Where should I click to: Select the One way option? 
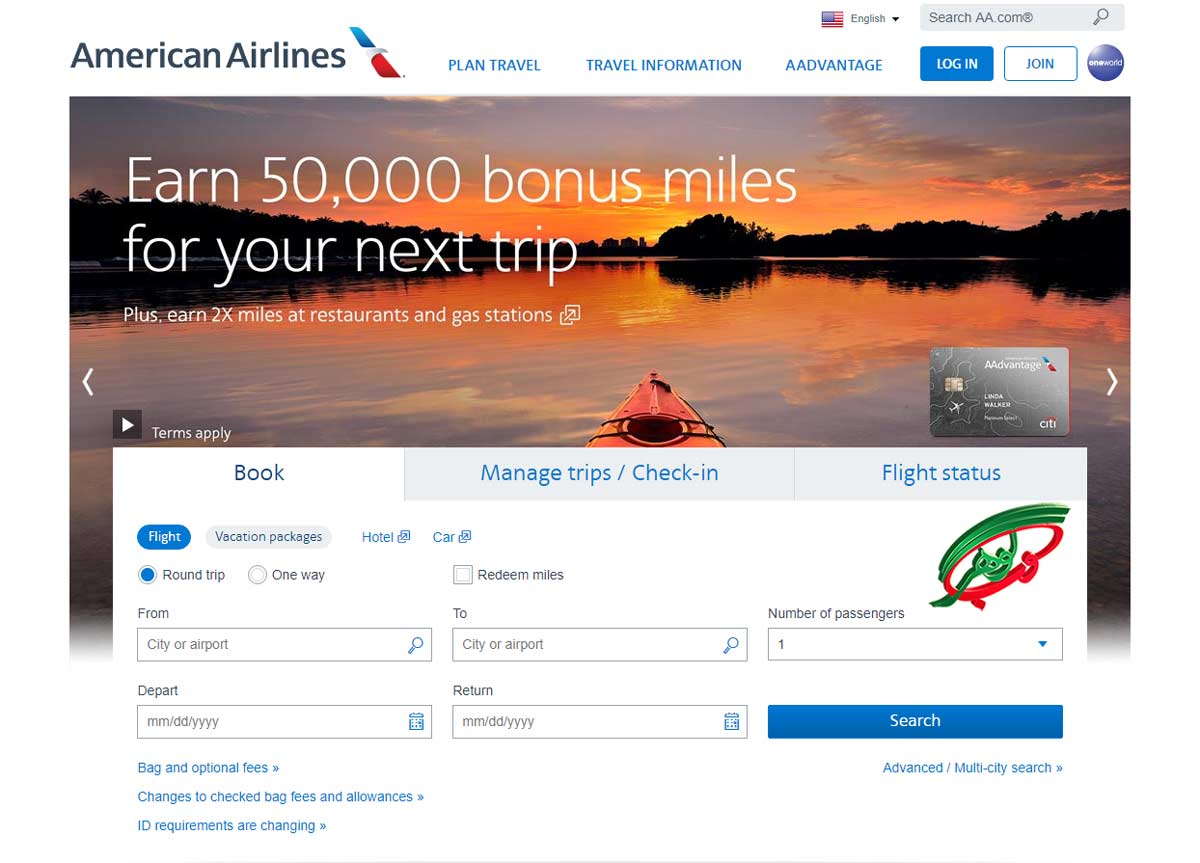click(257, 575)
